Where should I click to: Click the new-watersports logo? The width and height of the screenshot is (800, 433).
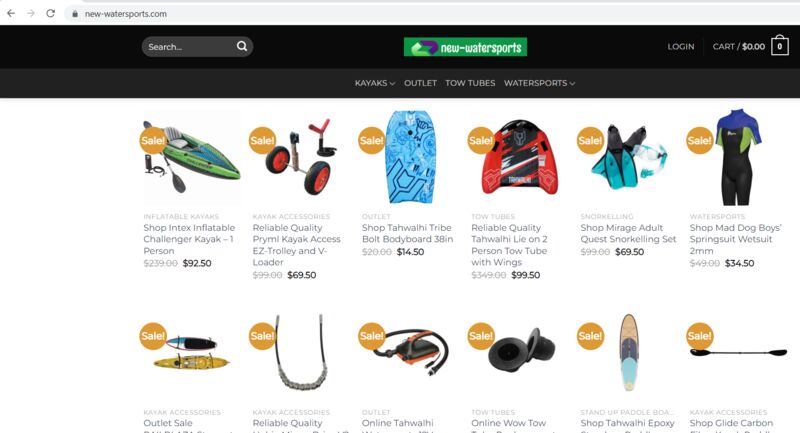coord(465,47)
